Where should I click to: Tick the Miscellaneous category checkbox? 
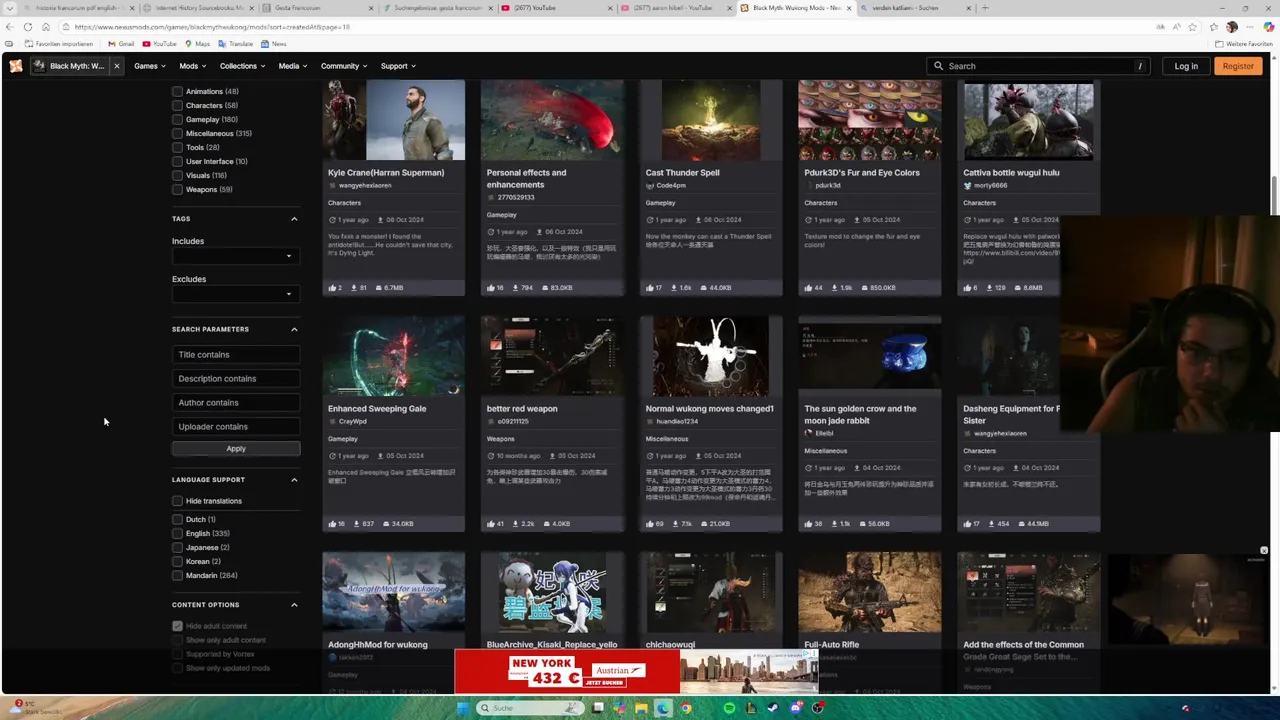click(x=177, y=133)
